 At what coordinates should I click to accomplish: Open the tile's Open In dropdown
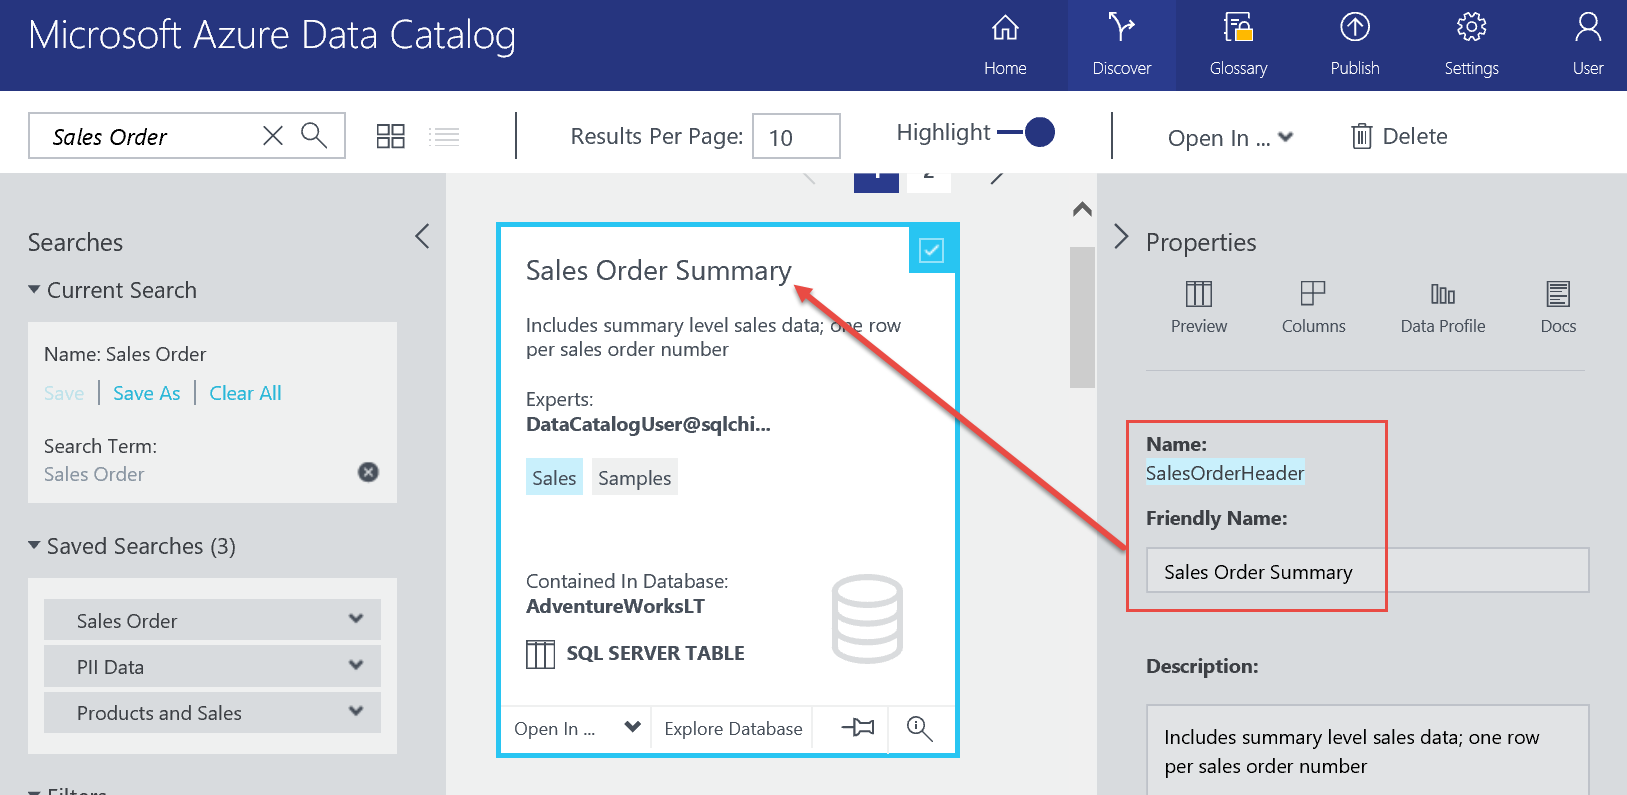click(576, 728)
